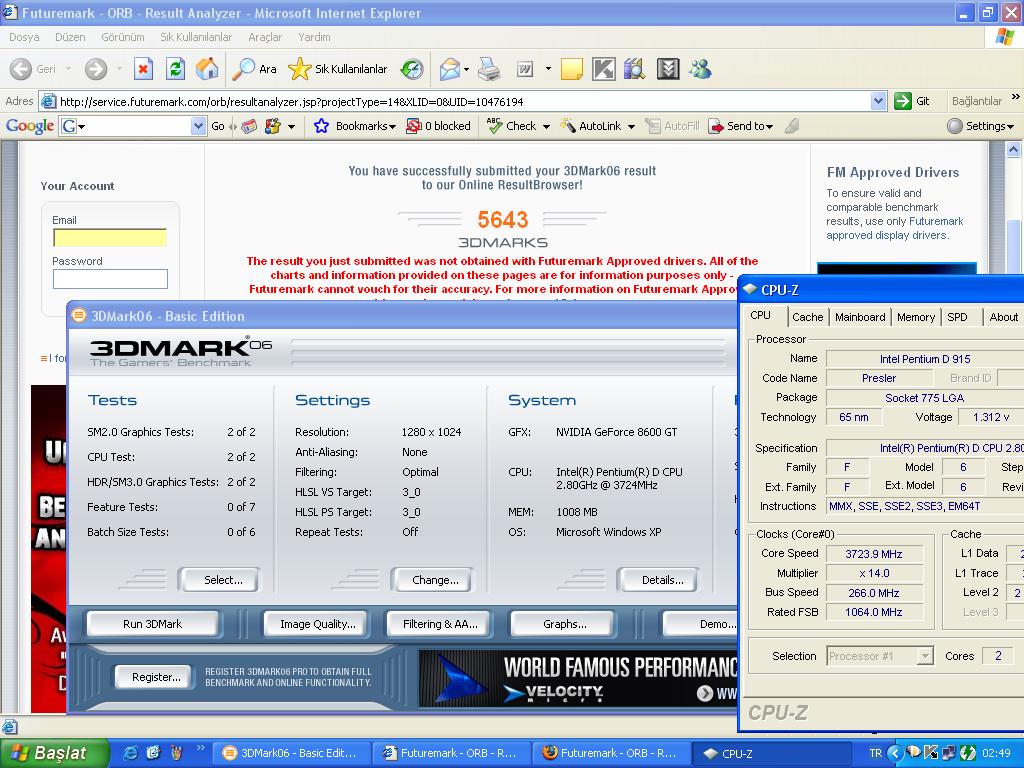Click the IE Forward arrow icon
Screen dimensions: 1024x768
pyautogui.click(x=96, y=69)
